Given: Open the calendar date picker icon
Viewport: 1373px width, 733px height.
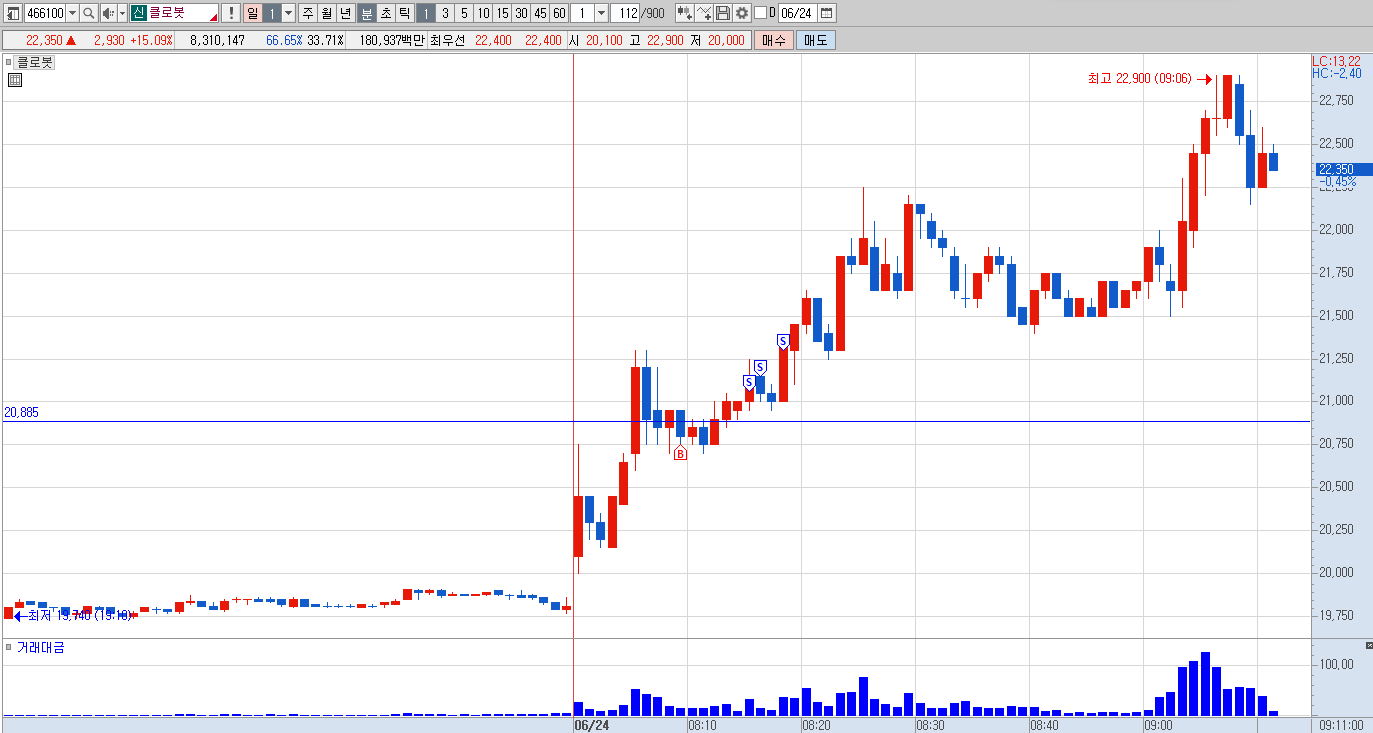Looking at the screenshot, I should (x=827, y=13).
